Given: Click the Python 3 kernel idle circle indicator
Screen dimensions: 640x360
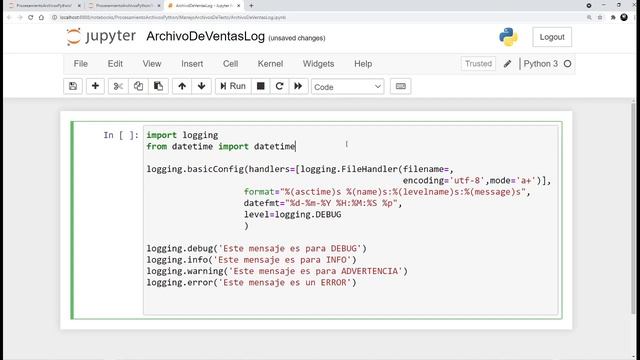Looking at the screenshot, I should (567, 64).
